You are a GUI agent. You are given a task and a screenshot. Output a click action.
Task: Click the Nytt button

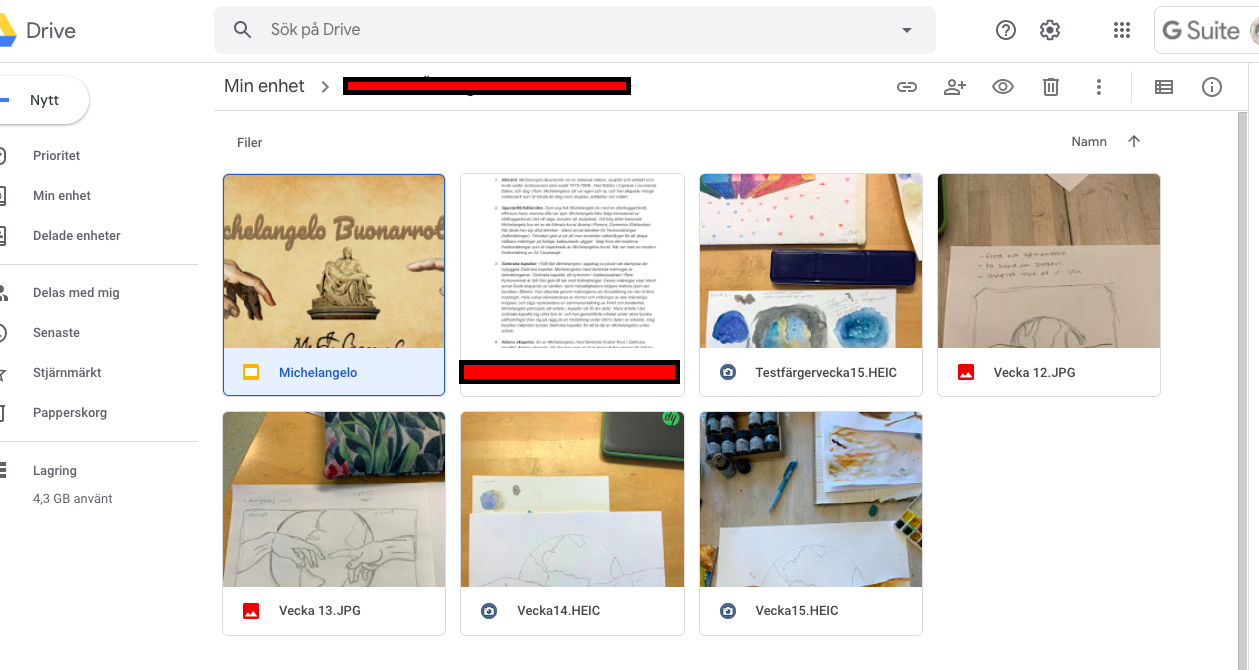click(x=44, y=100)
